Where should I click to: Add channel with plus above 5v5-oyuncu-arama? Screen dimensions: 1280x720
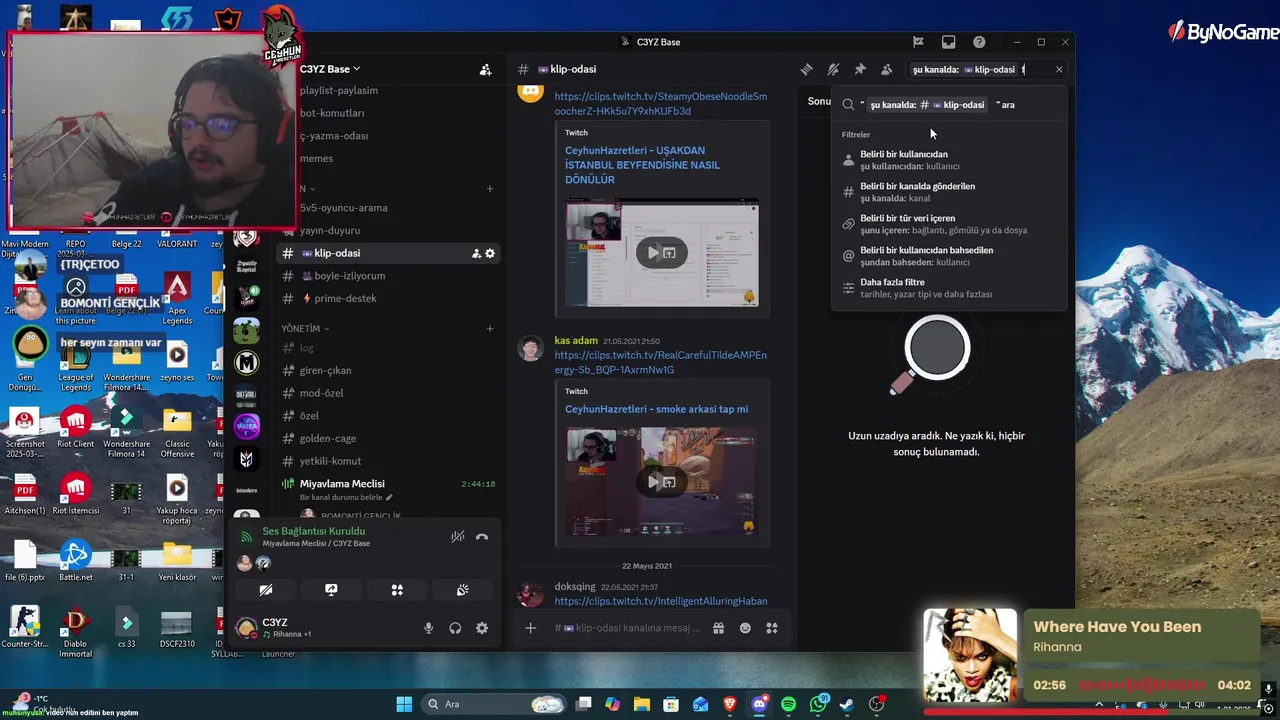coord(490,188)
